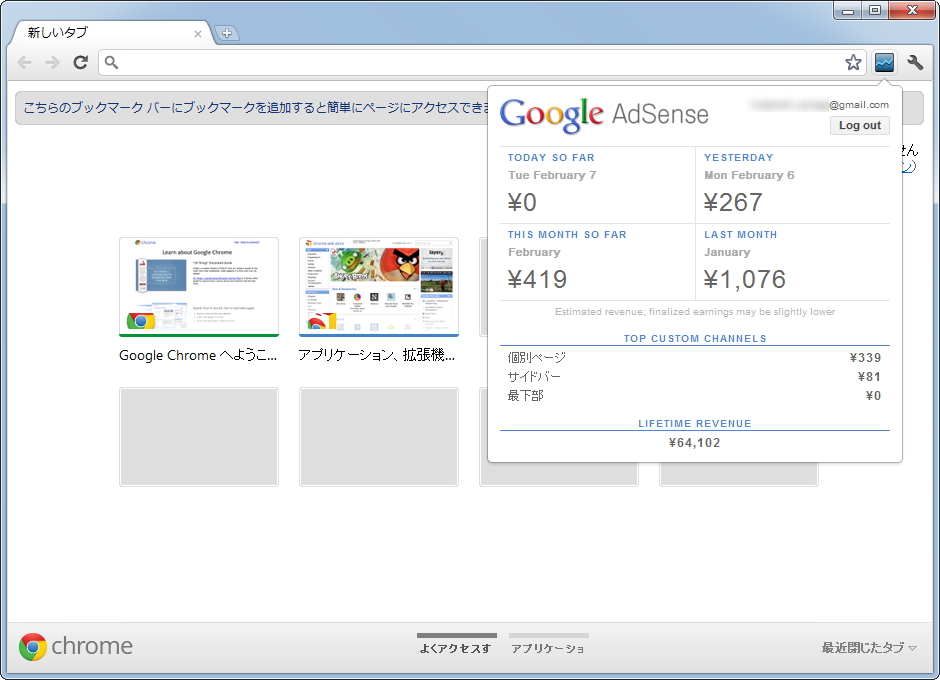Log out of Google AdSense
Viewport: 940px width, 680px height.
(859, 125)
